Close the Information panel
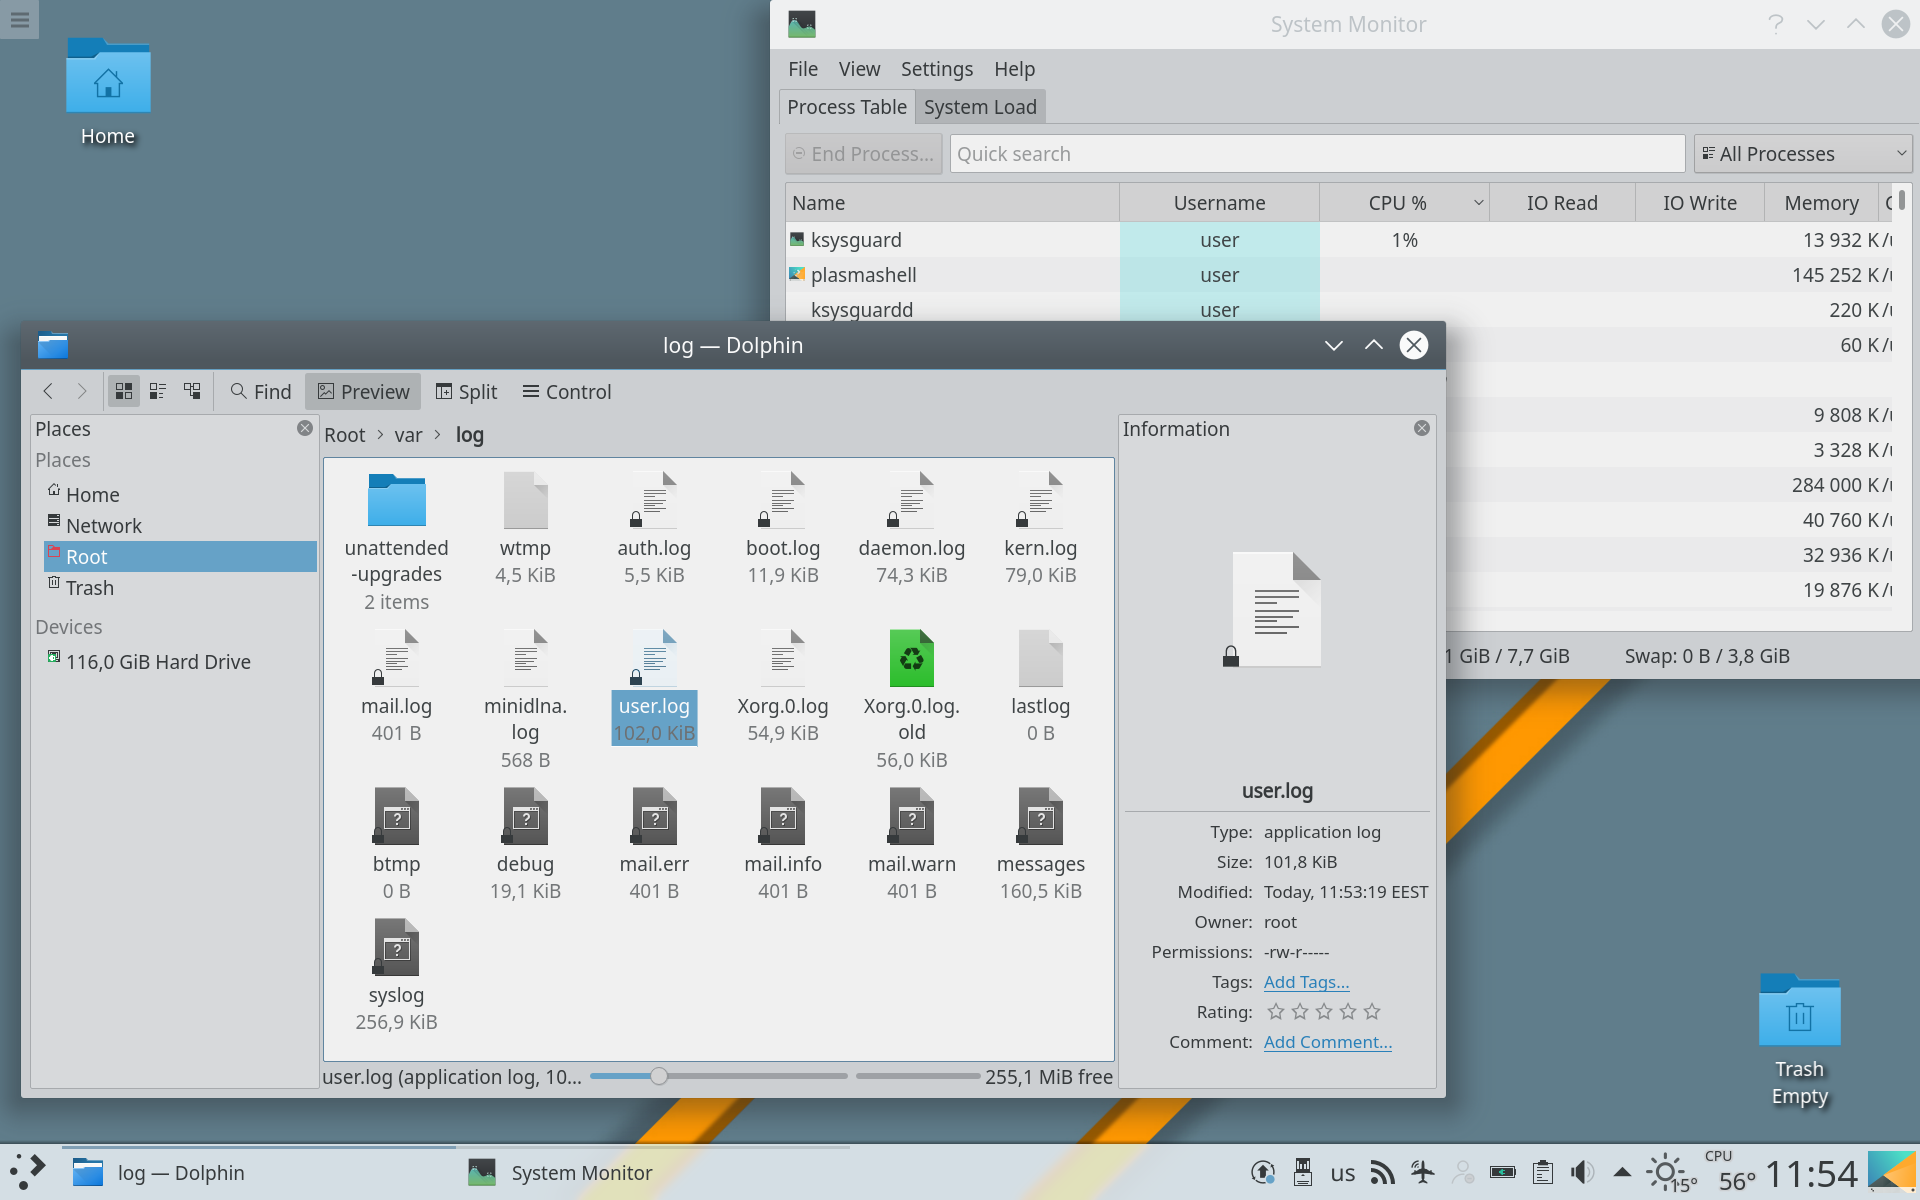This screenshot has height=1200, width=1920. coord(1422,428)
